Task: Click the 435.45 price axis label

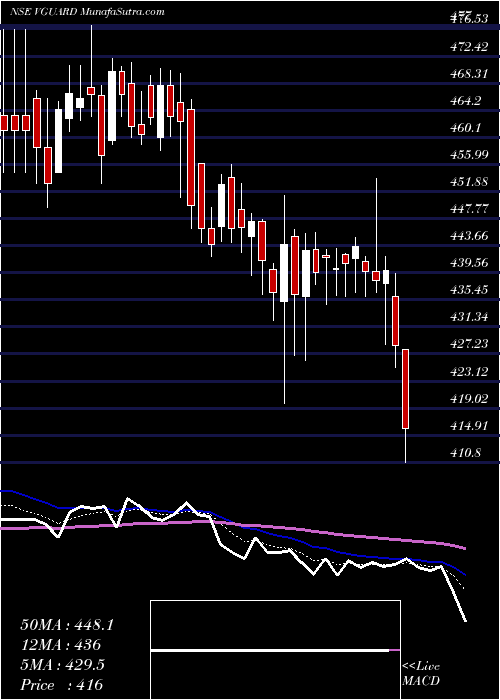Action: click(469, 290)
